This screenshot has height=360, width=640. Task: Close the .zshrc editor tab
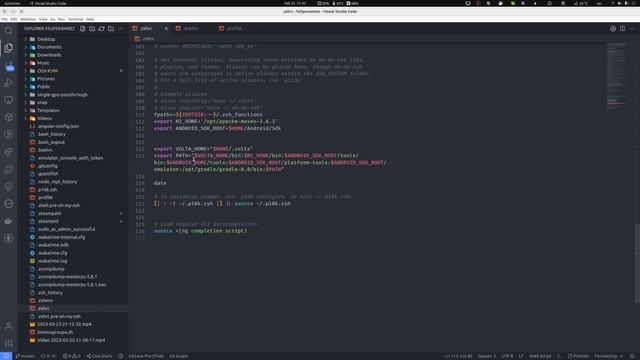coord(166,29)
